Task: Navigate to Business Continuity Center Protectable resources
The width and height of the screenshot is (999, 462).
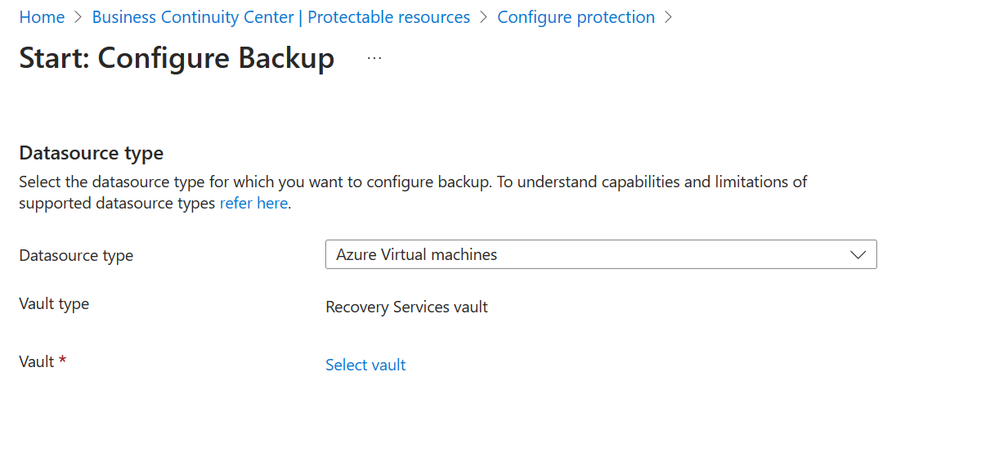Action: click(281, 17)
